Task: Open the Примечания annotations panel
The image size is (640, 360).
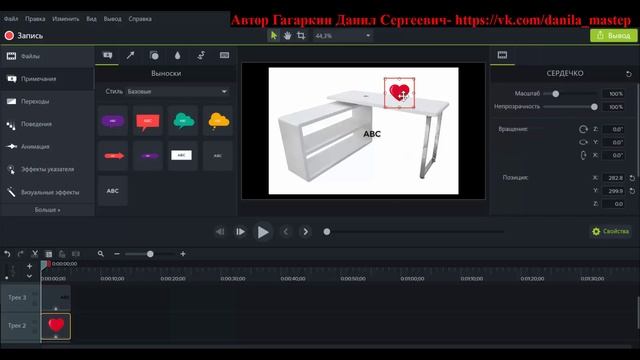Action: click(47, 79)
